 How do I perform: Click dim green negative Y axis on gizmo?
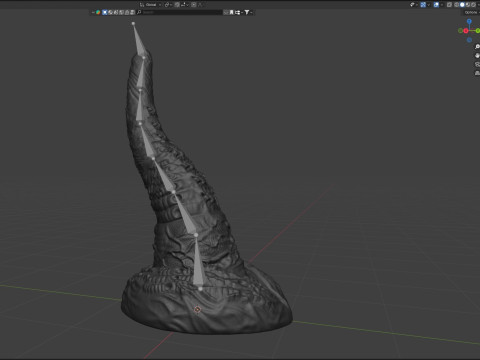[x=460, y=31]
